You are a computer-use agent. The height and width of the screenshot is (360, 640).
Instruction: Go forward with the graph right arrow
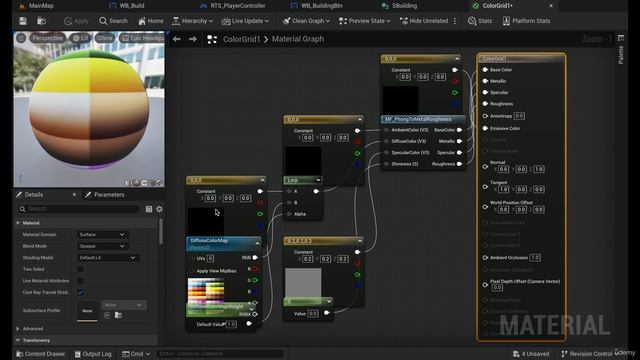pyautogui.click(x=193, y=39)
